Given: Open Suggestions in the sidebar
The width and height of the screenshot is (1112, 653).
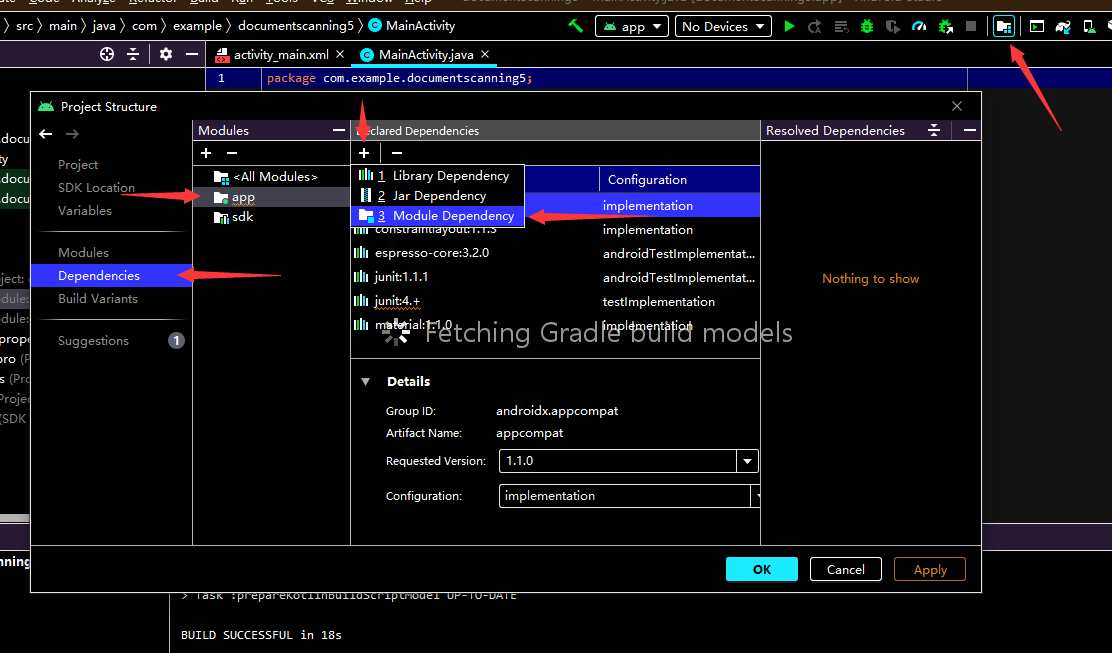Looking at the screenshot, I should 93,341.
